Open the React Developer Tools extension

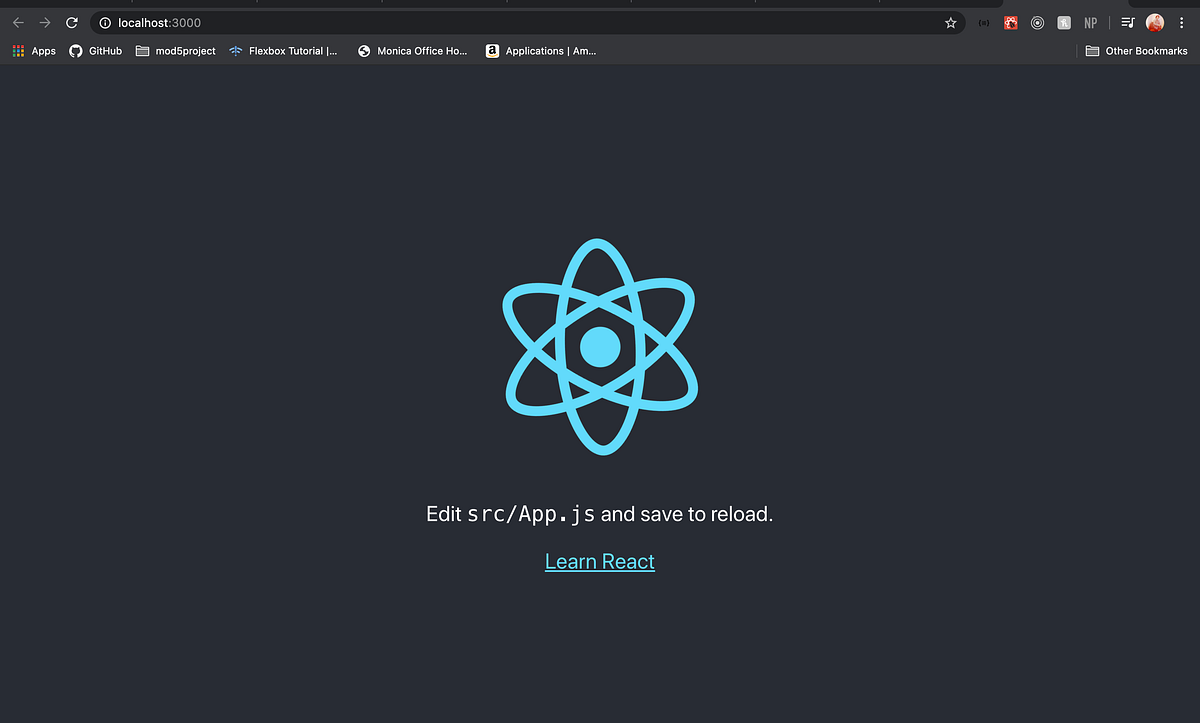[1010, 22]
